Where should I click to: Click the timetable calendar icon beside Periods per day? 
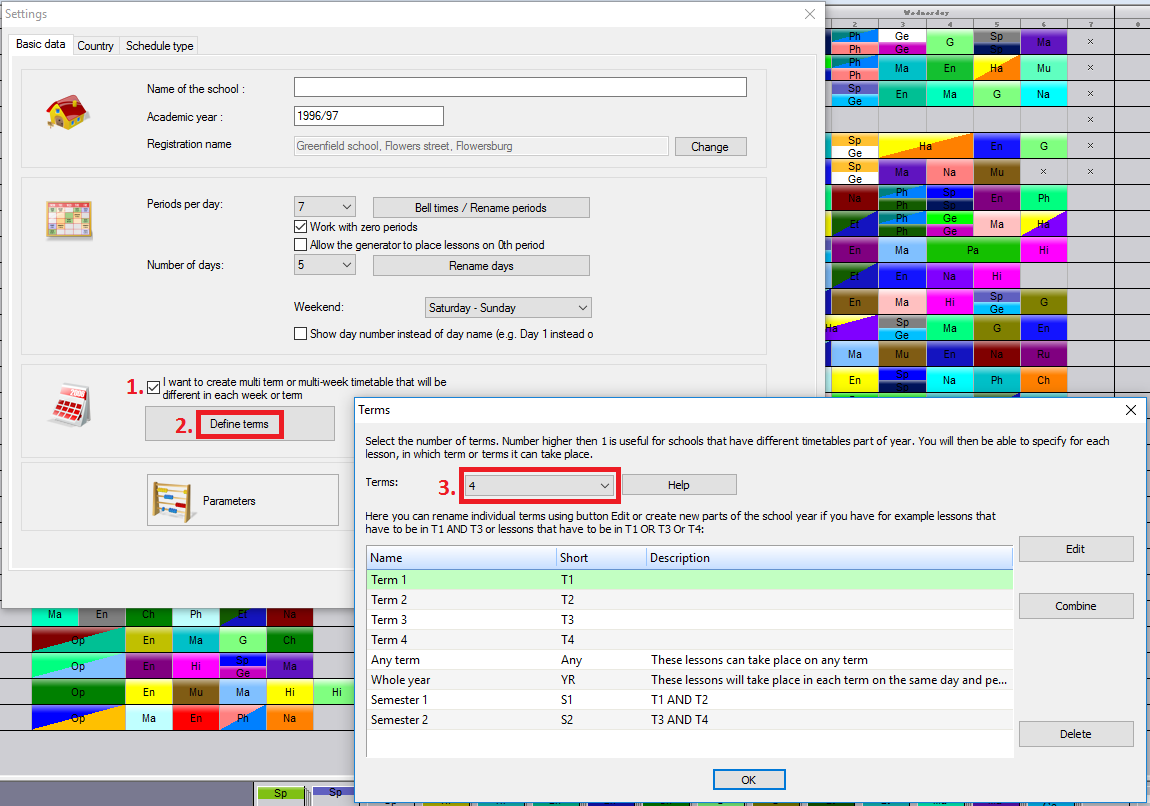tap(69, 219)
